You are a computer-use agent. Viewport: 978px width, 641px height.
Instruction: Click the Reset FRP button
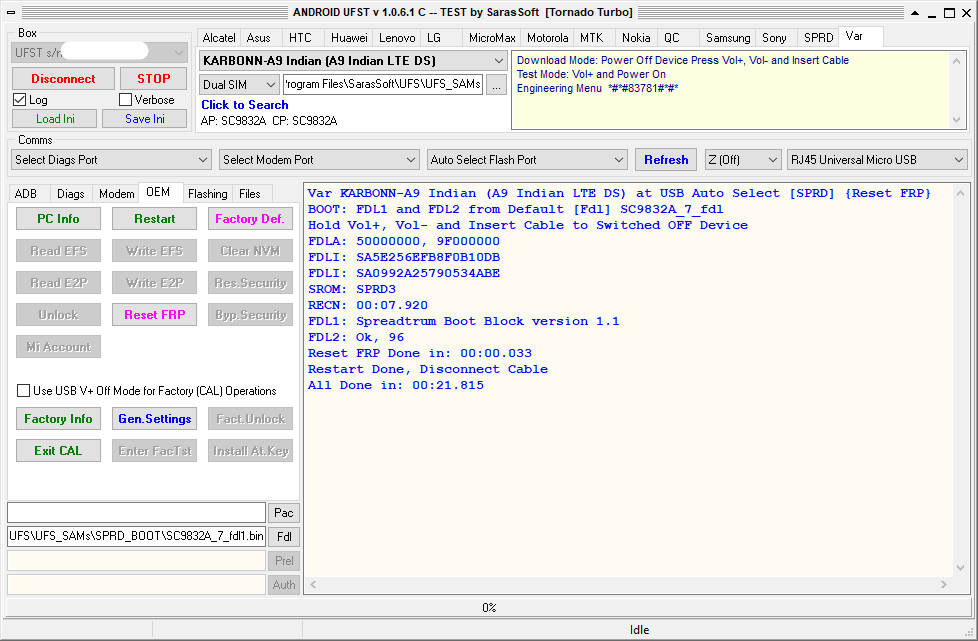pyautogui.click(x=154, y=315)
